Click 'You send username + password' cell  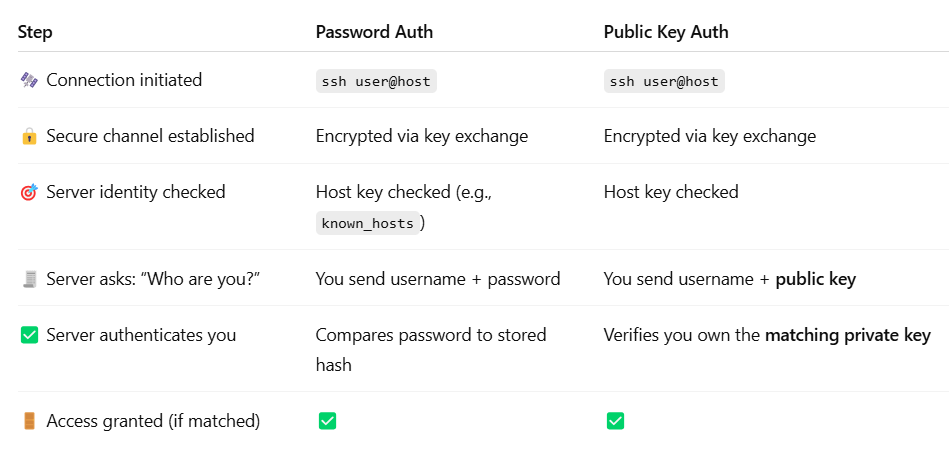click(x=438, y=279)
